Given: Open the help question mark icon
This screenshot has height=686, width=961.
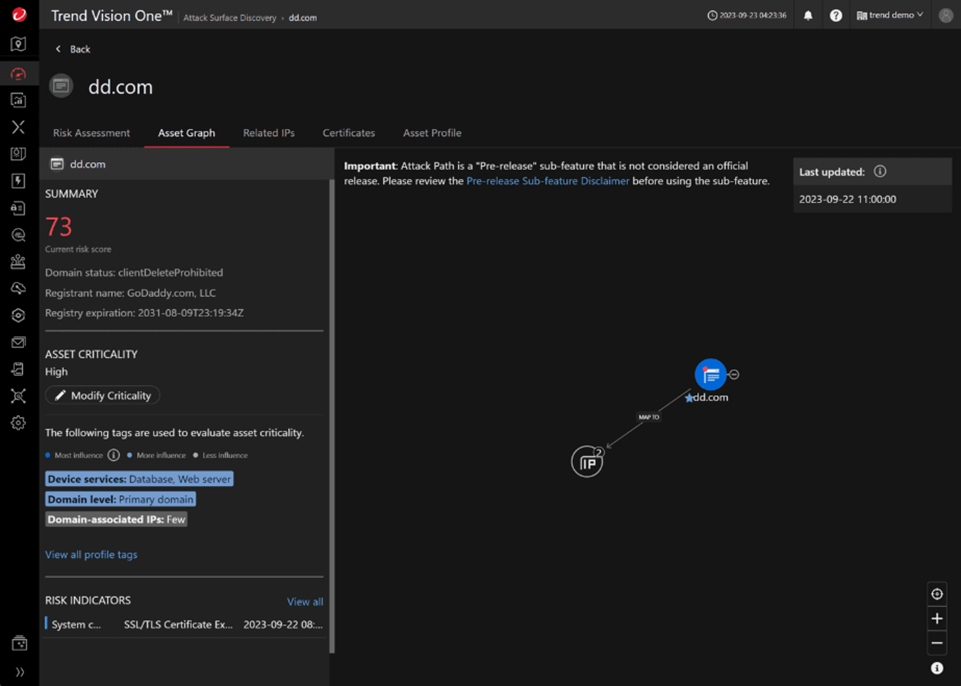Looking at the screenshot, I should click(835, 15).
